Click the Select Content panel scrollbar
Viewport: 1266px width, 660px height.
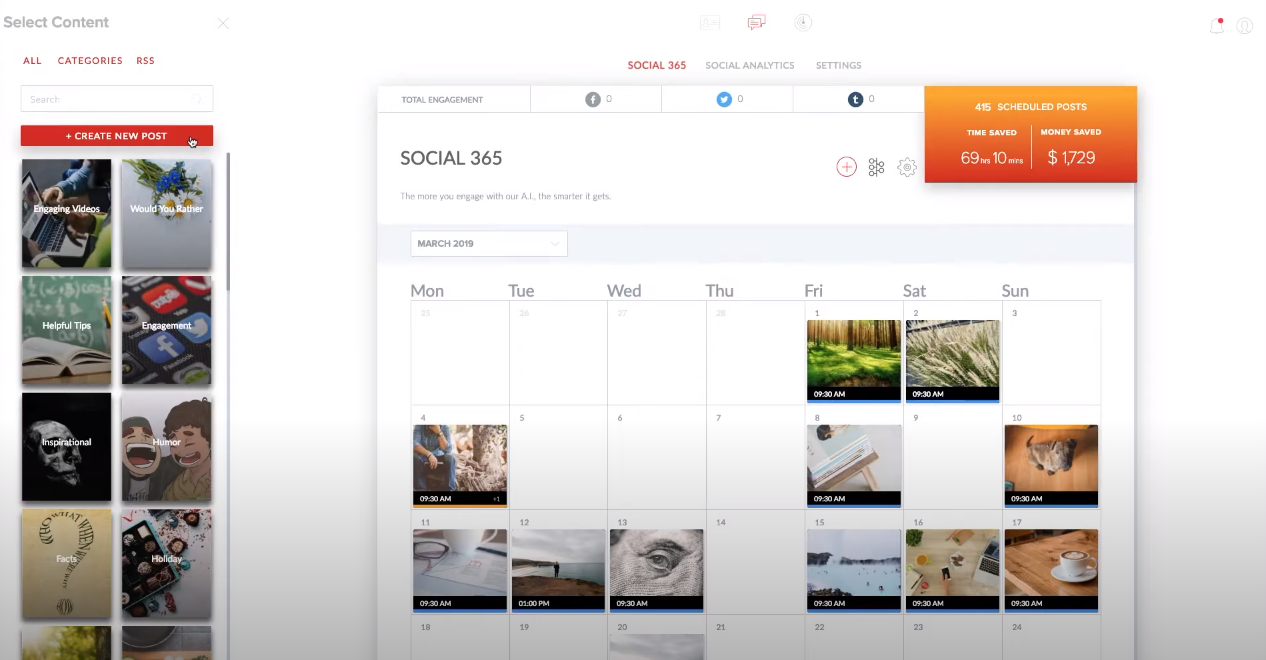point(228,222)
